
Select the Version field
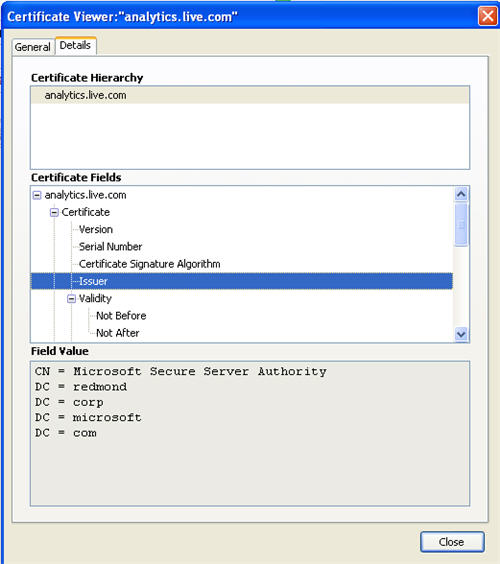coord(96,229)
